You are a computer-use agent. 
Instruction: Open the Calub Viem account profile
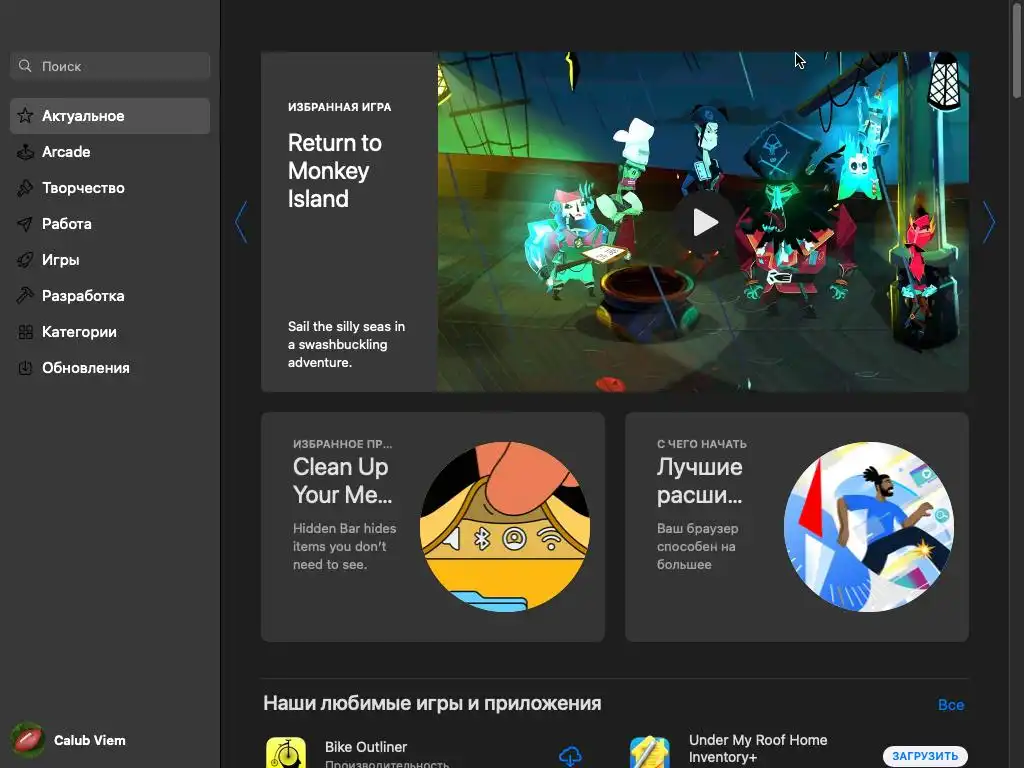tap(69, 740)
